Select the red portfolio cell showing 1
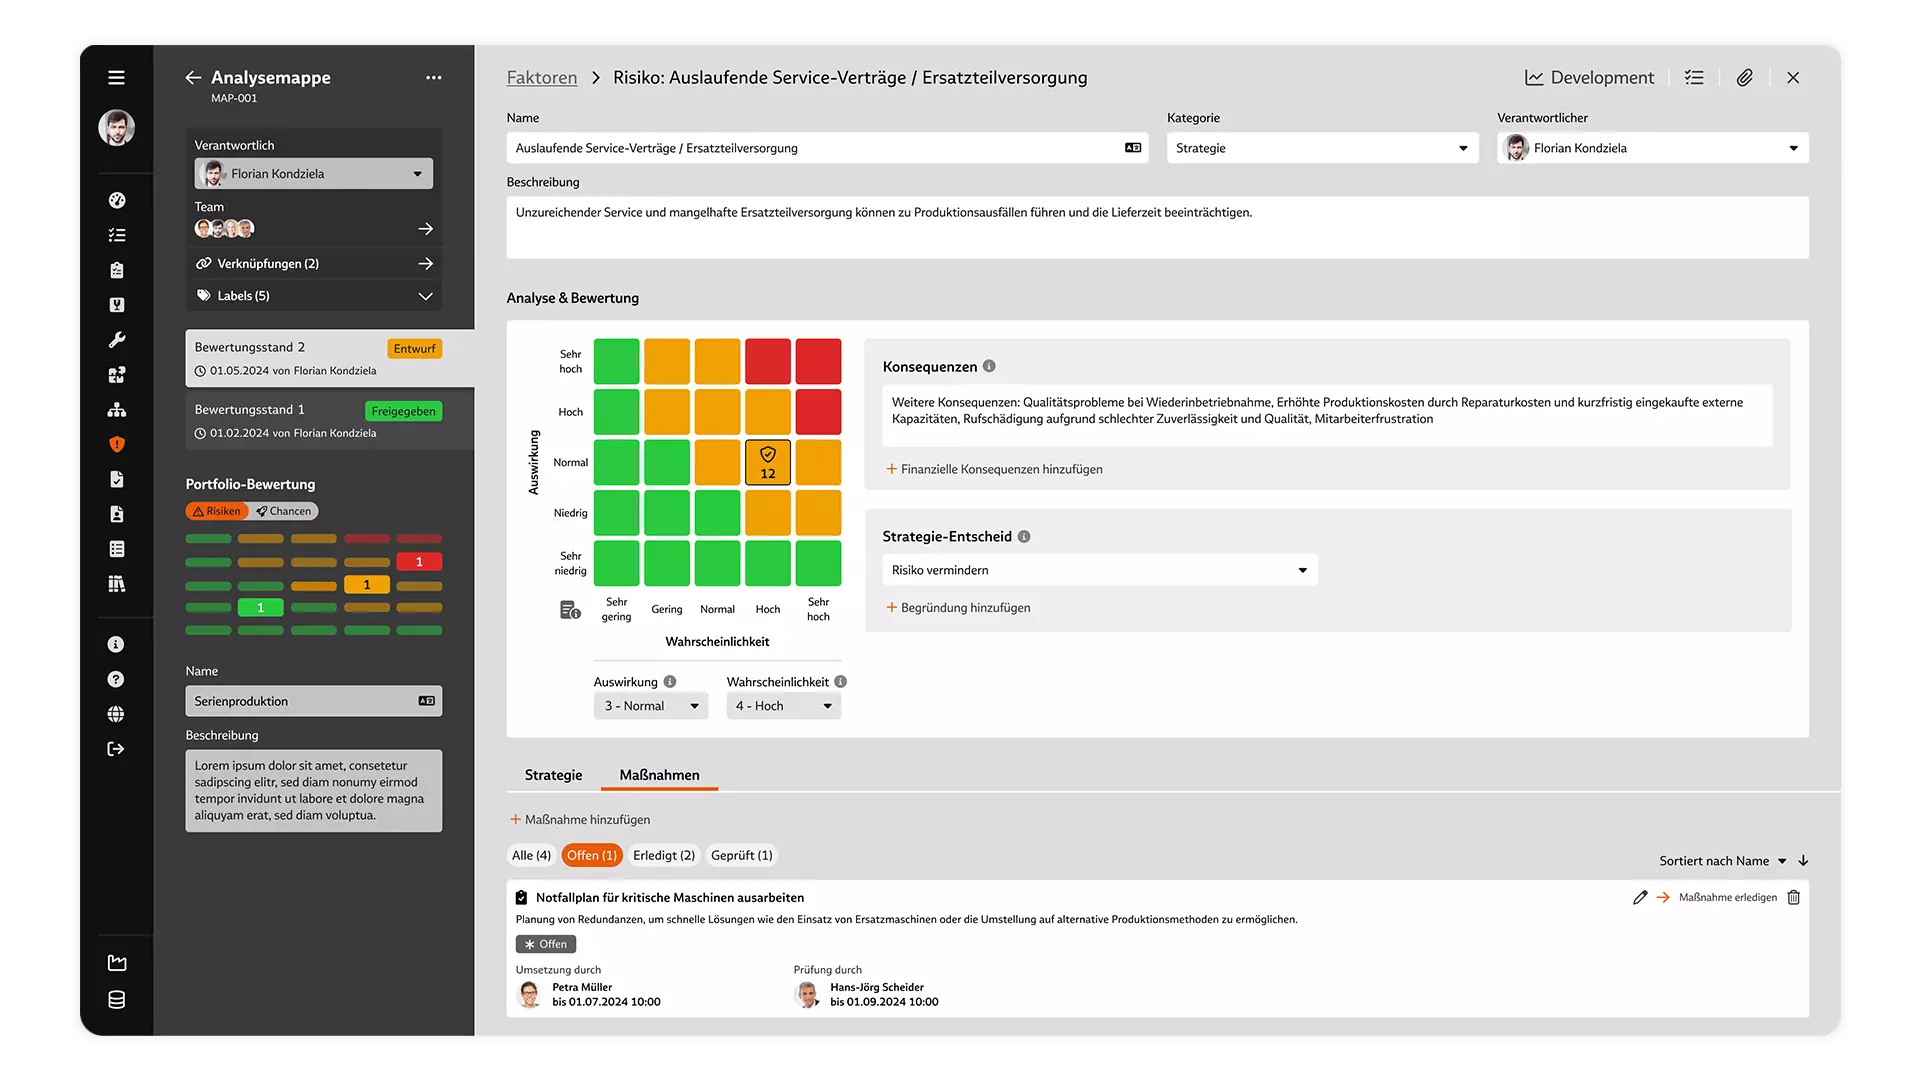Viewport: 1920px width, 1080px height. (x=419, y=562)
